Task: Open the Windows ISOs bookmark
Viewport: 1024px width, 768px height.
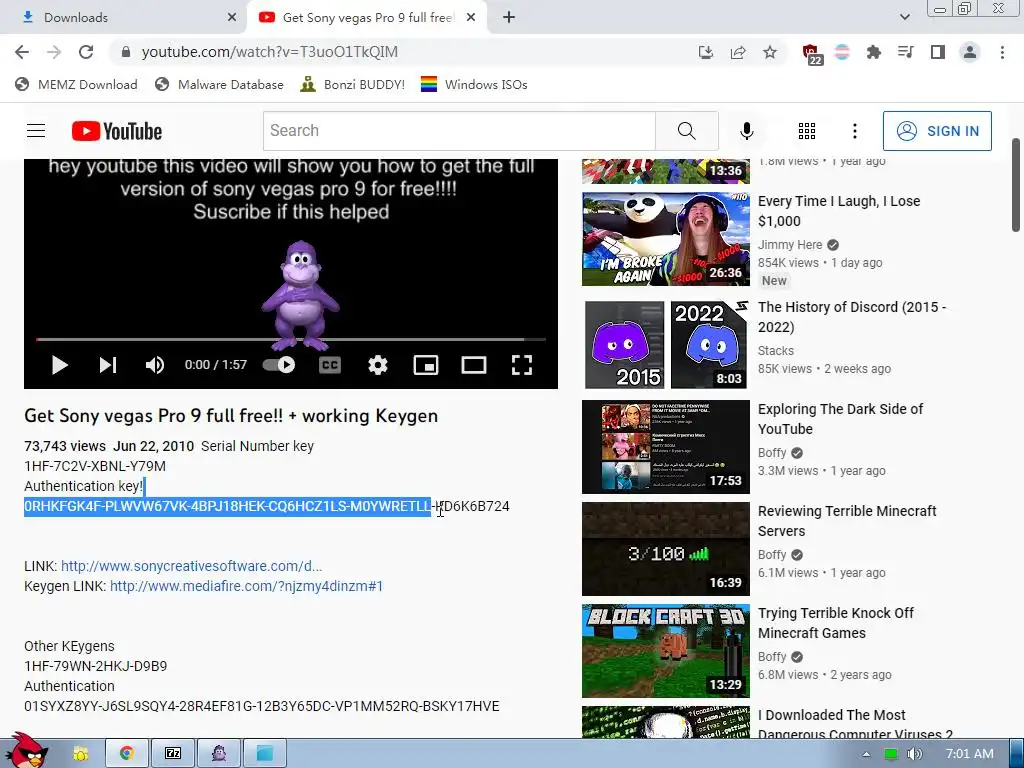Action: (x=474, y=84)
